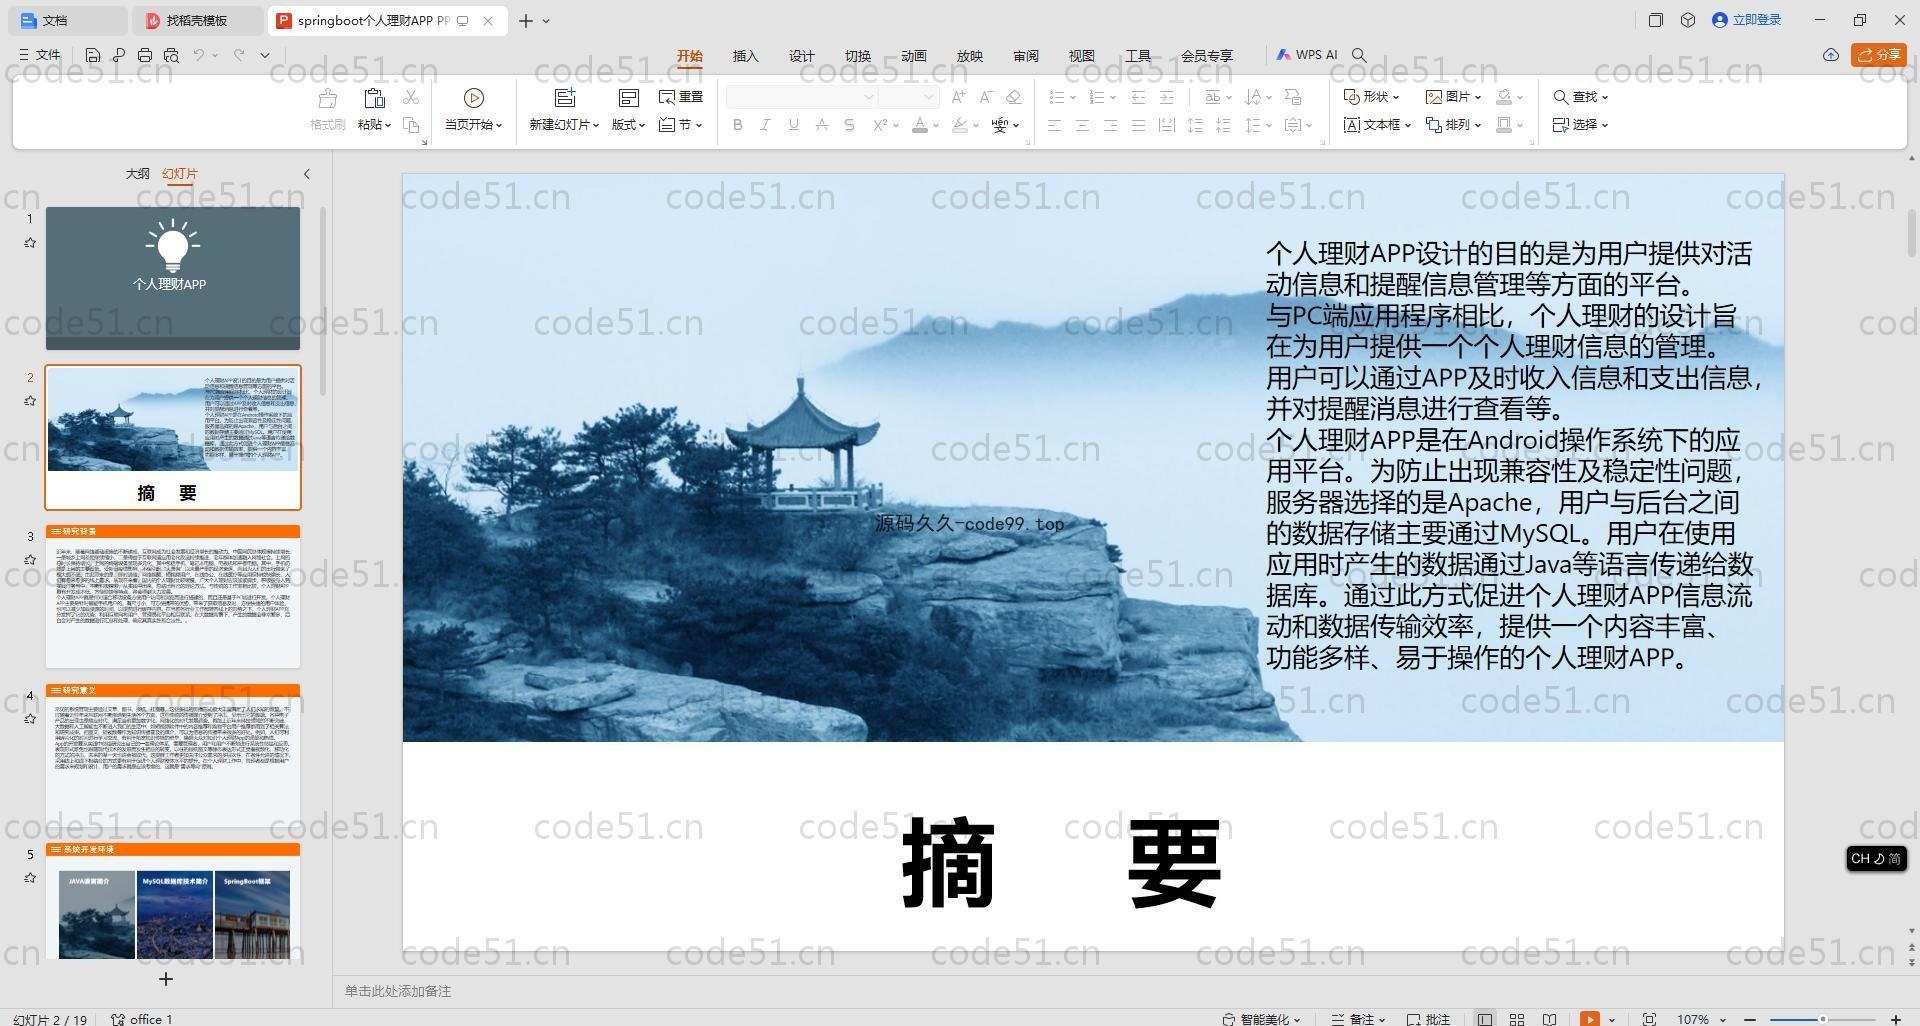Start slideshow with 当页开始 play icon

[x=474, y=98]
